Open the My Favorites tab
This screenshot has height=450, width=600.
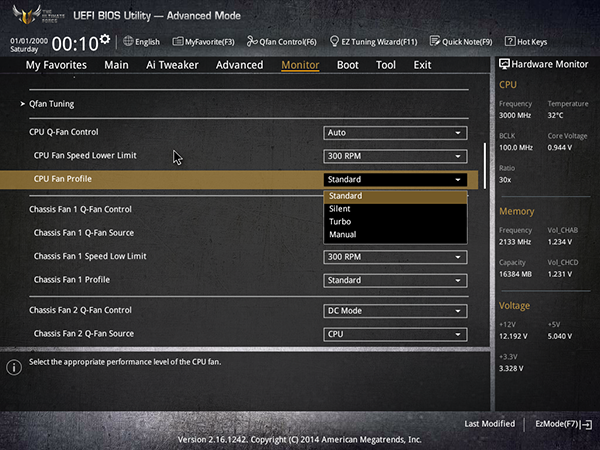pyautogui.click(x=56, y=65)
